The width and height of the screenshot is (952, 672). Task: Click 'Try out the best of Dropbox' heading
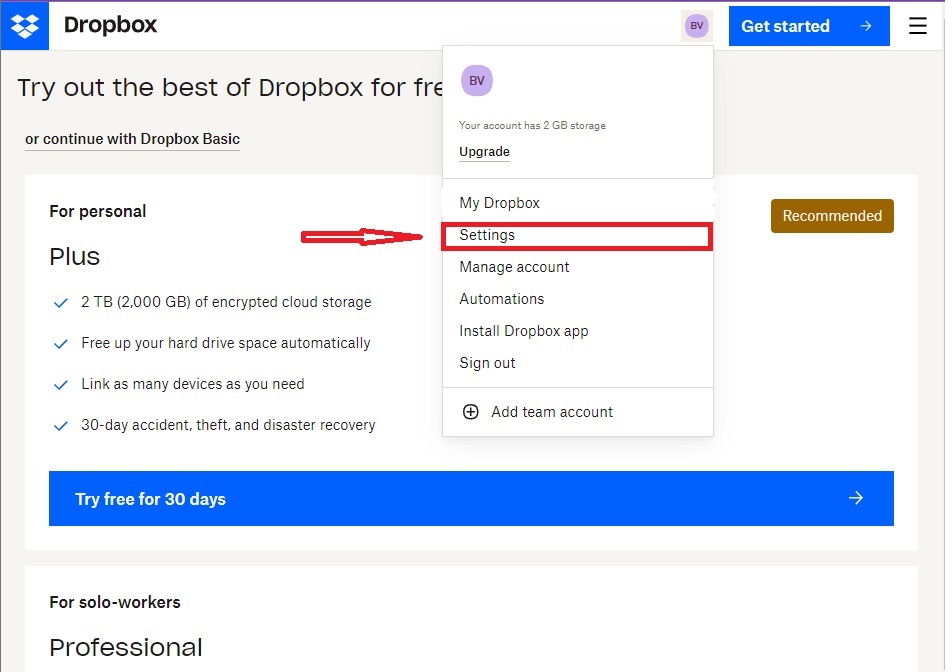tap(230, 87)
